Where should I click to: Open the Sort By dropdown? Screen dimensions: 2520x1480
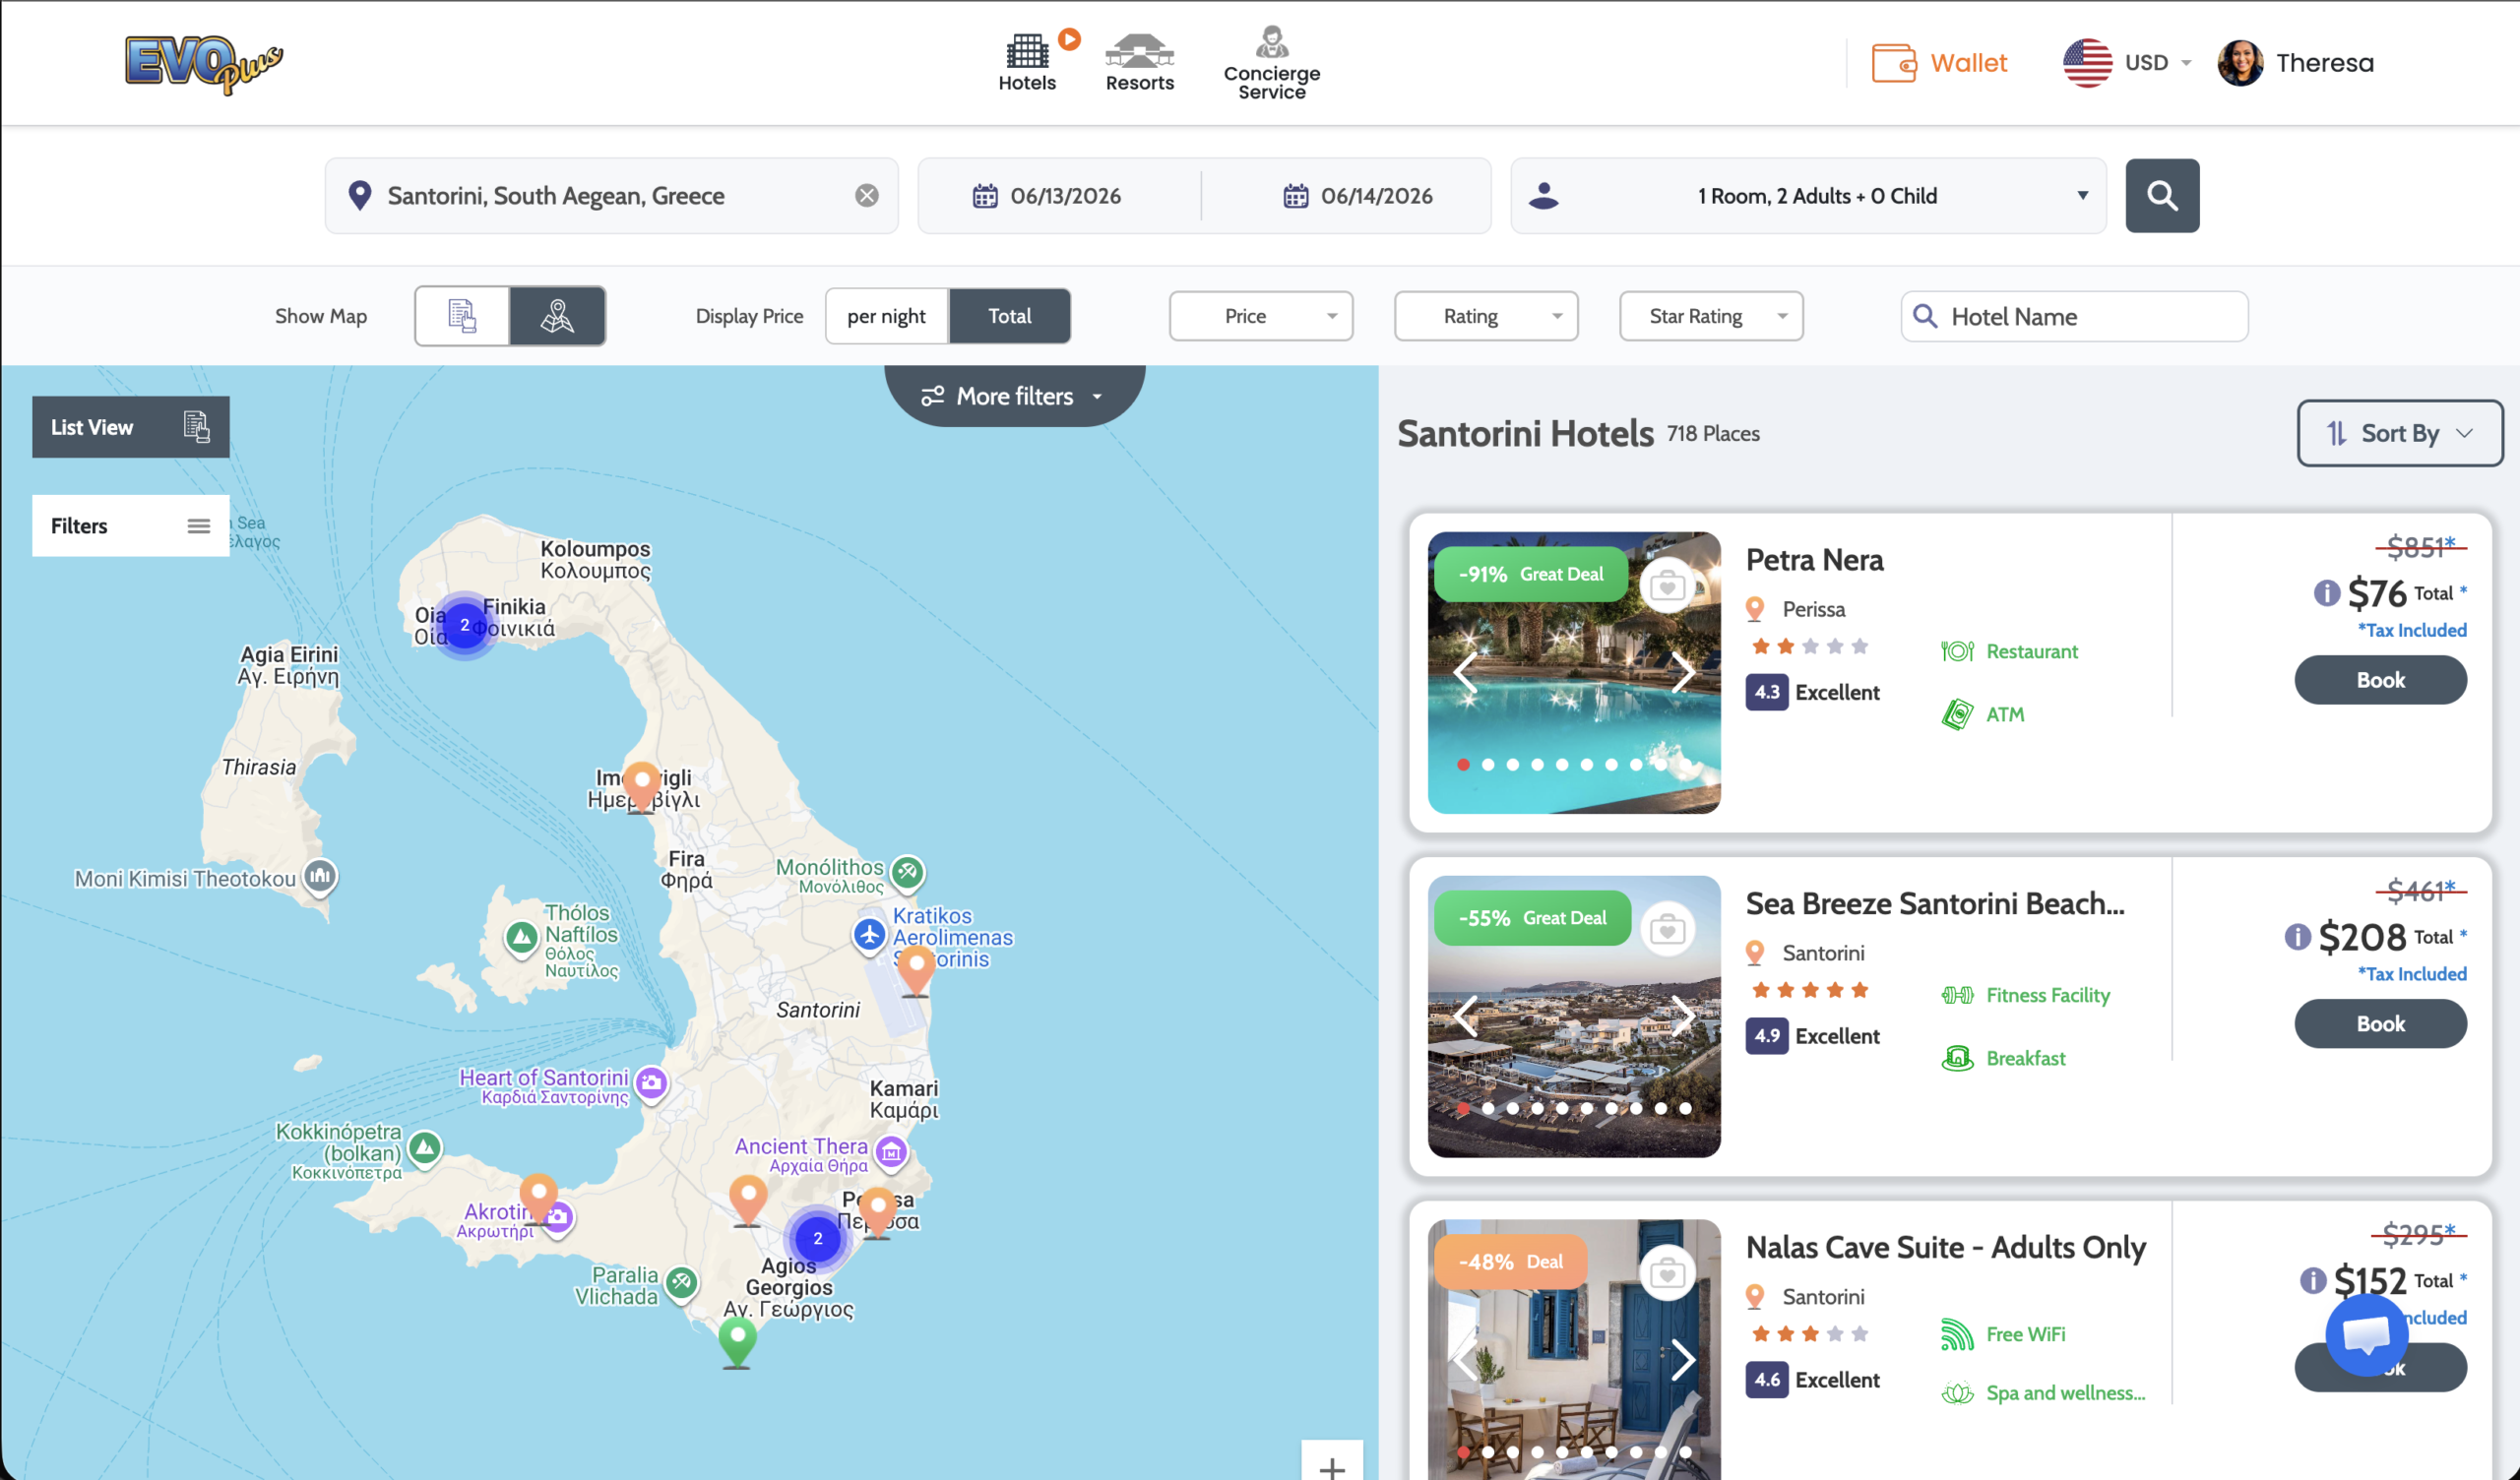[2399, 433]
